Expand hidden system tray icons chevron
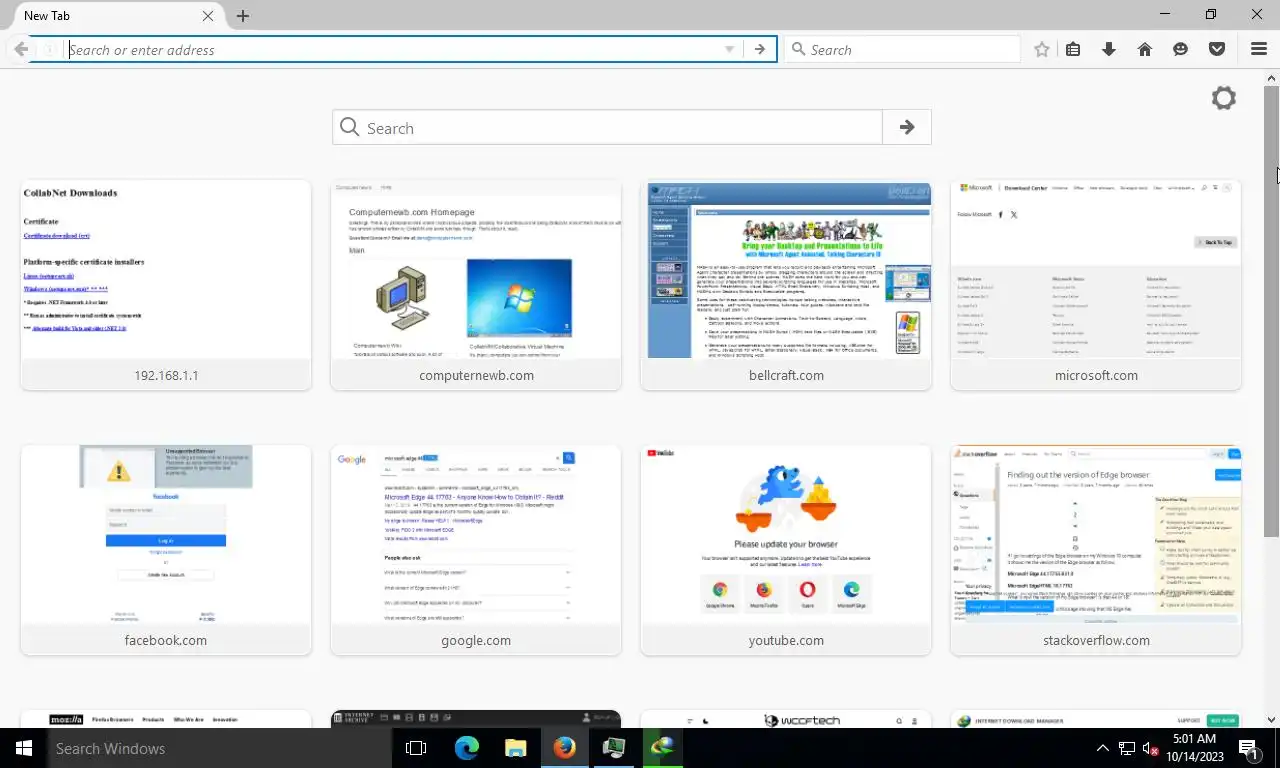 (x=1103, y=748)
